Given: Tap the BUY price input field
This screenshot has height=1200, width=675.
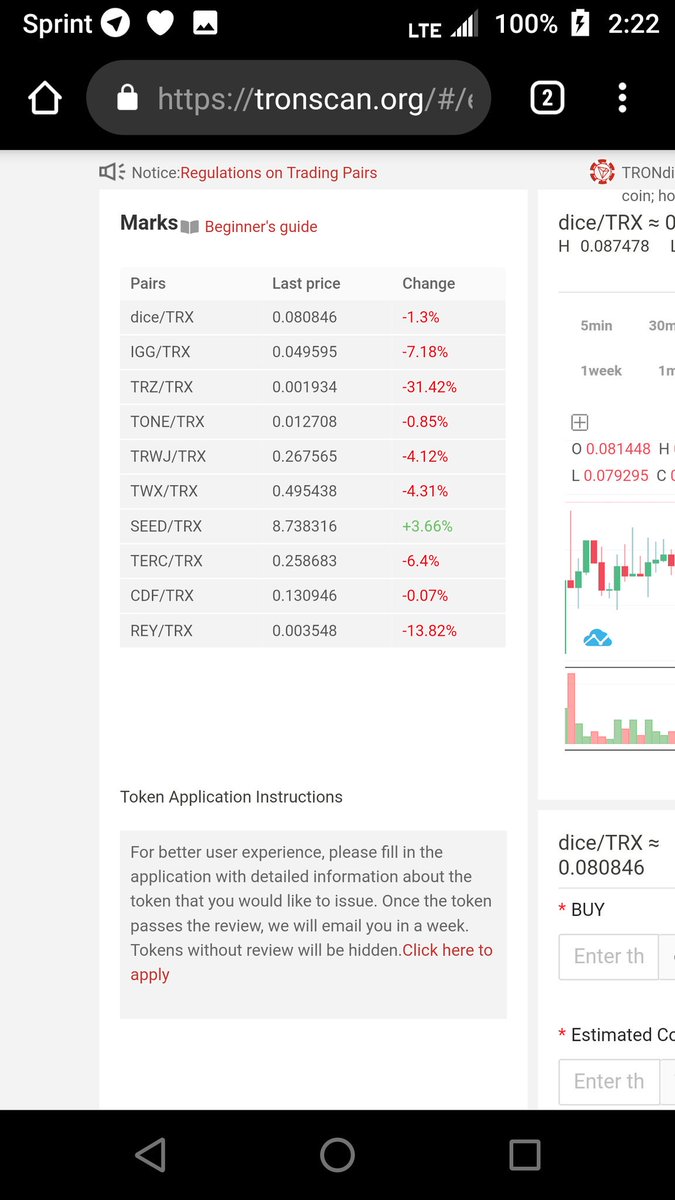Looking at the screenshot, I should (608, 957).
